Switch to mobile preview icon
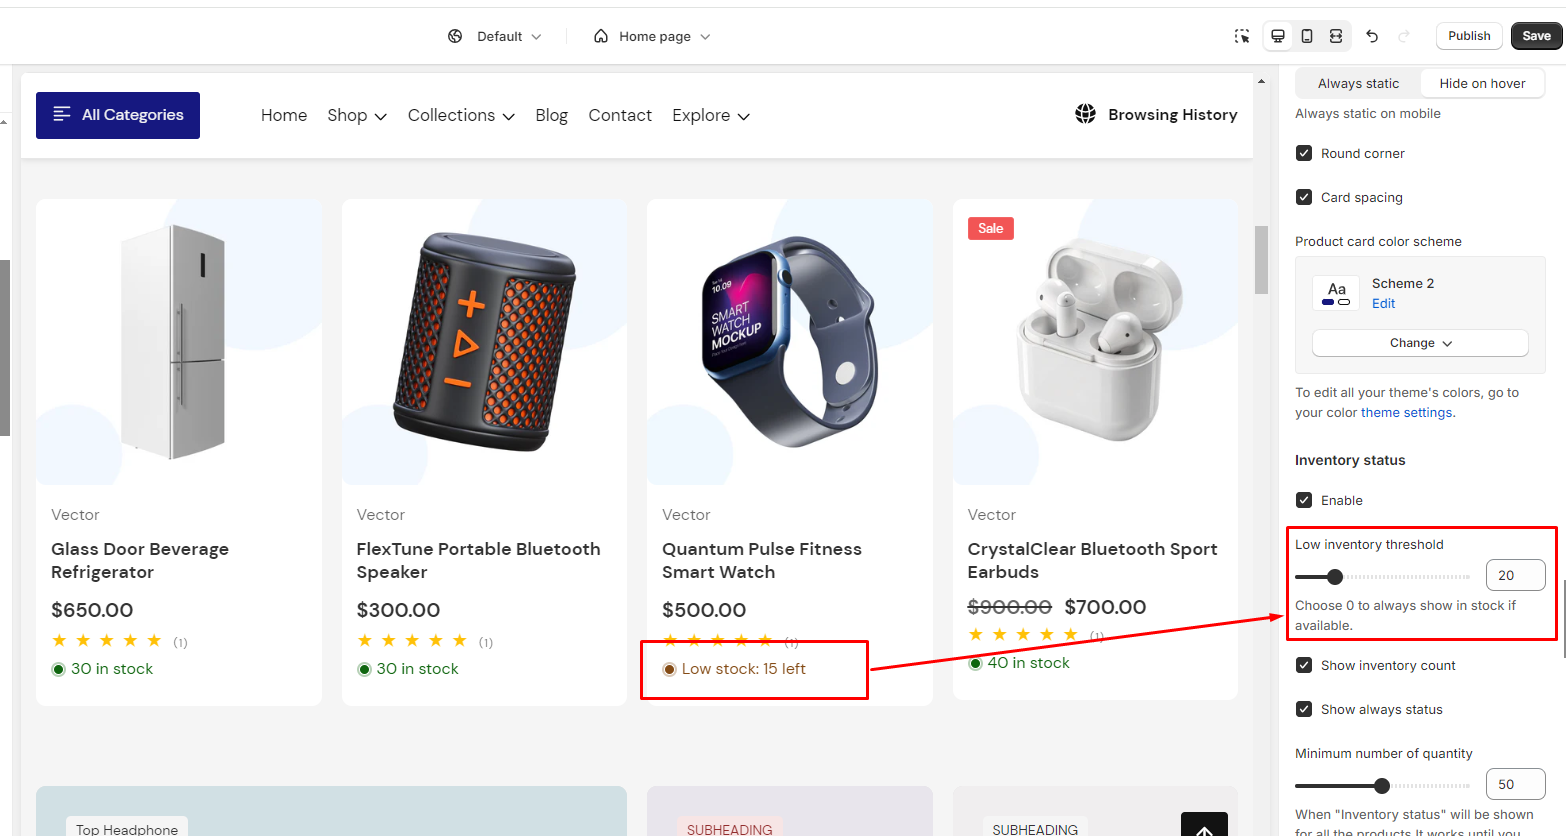The height and width of the screenshot is (836, 1566). click(x=1307, y=36)
